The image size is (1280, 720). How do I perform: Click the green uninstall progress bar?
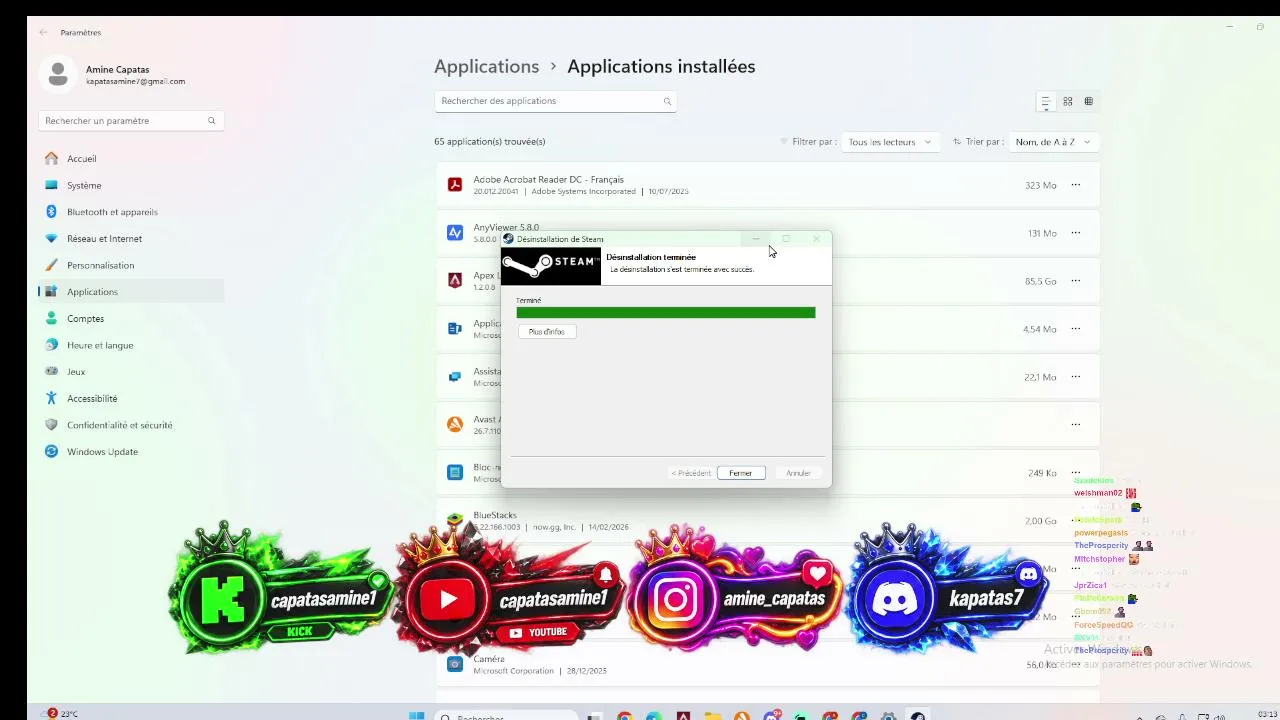coord(666,313)
